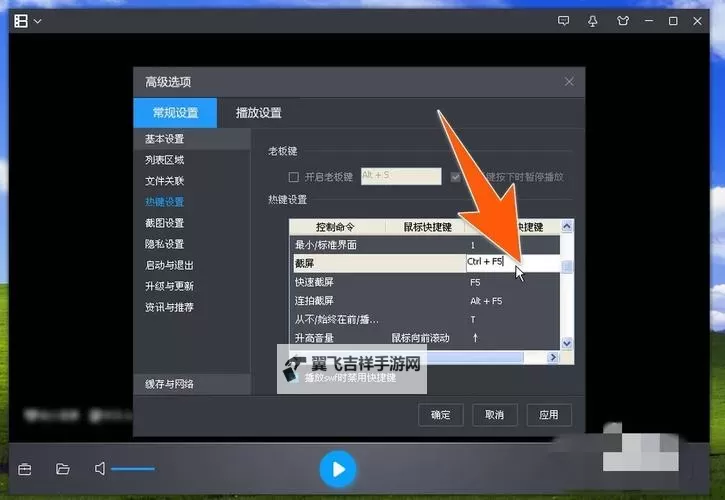Viewport: 725px width, 500px height.
Task: Select the 快速截屏 row
Action: click(x=424, y=282)
